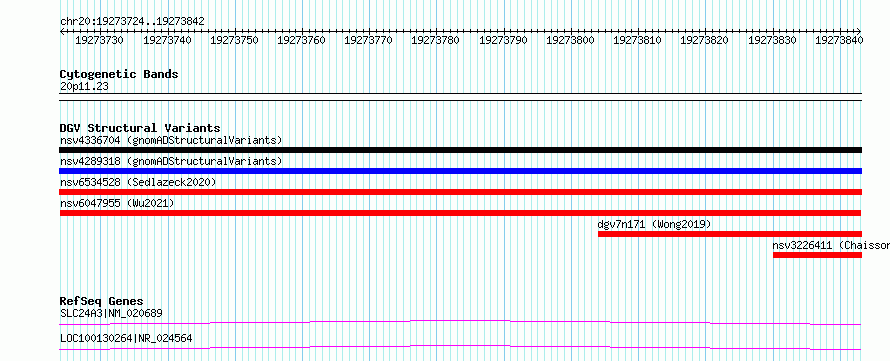The height and width of the screenshot is (361, 890).
Task: Click the RefSeq Genes track heading
Action: [102, 301]
